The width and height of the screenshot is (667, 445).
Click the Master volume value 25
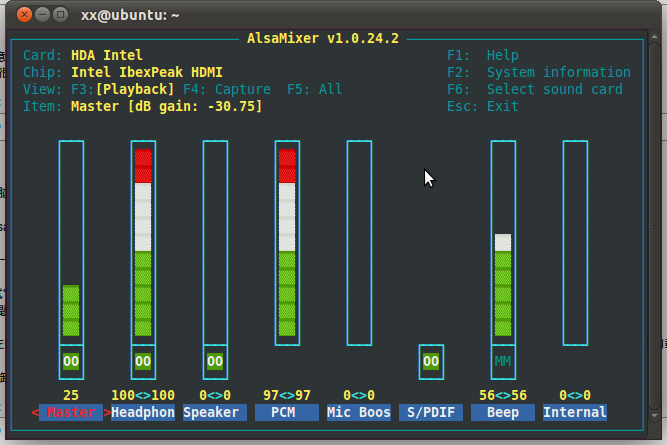click(x=71, y=395)
